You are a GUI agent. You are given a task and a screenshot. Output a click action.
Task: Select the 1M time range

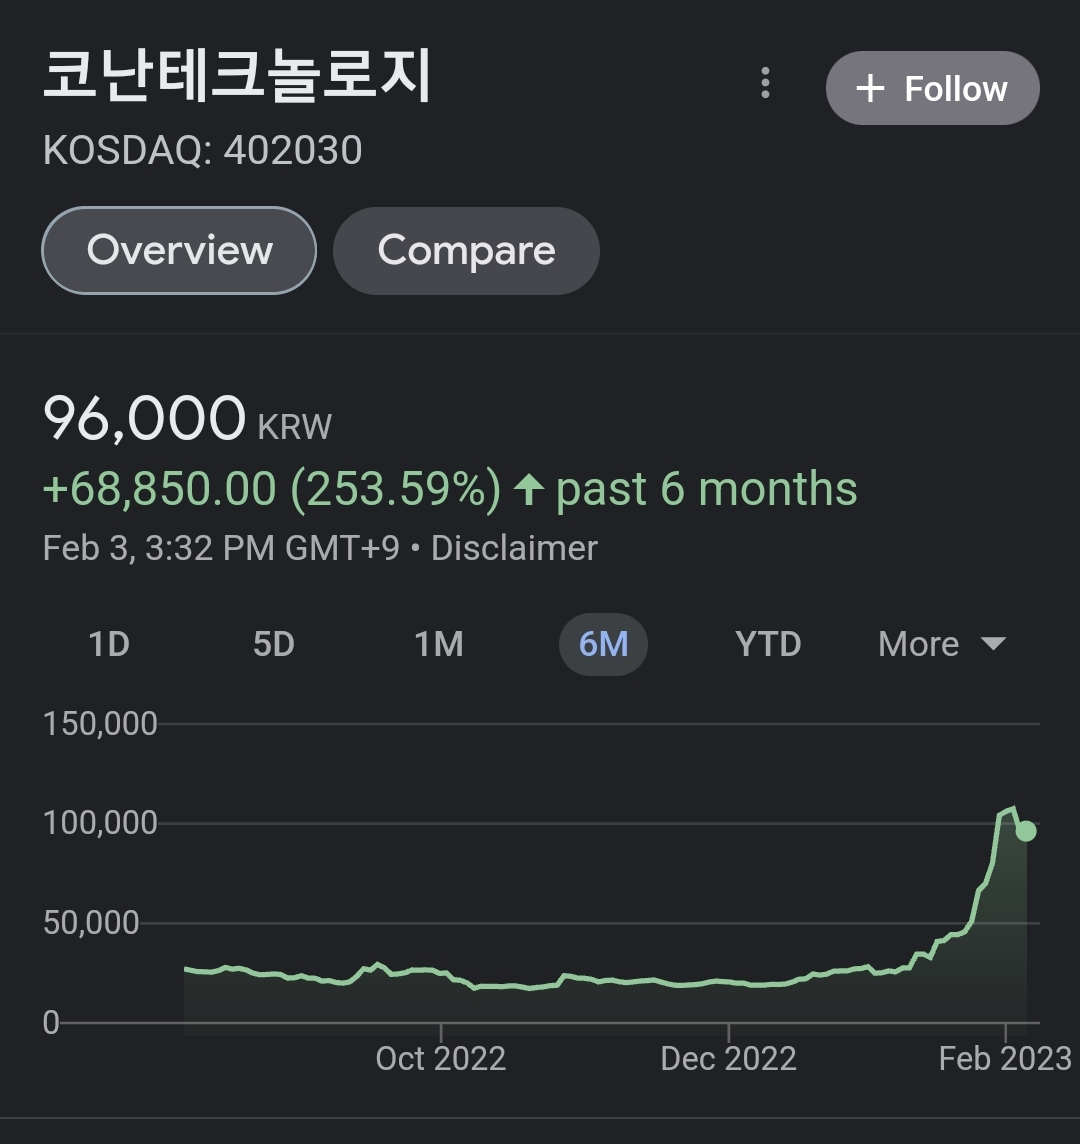point(439,644)
